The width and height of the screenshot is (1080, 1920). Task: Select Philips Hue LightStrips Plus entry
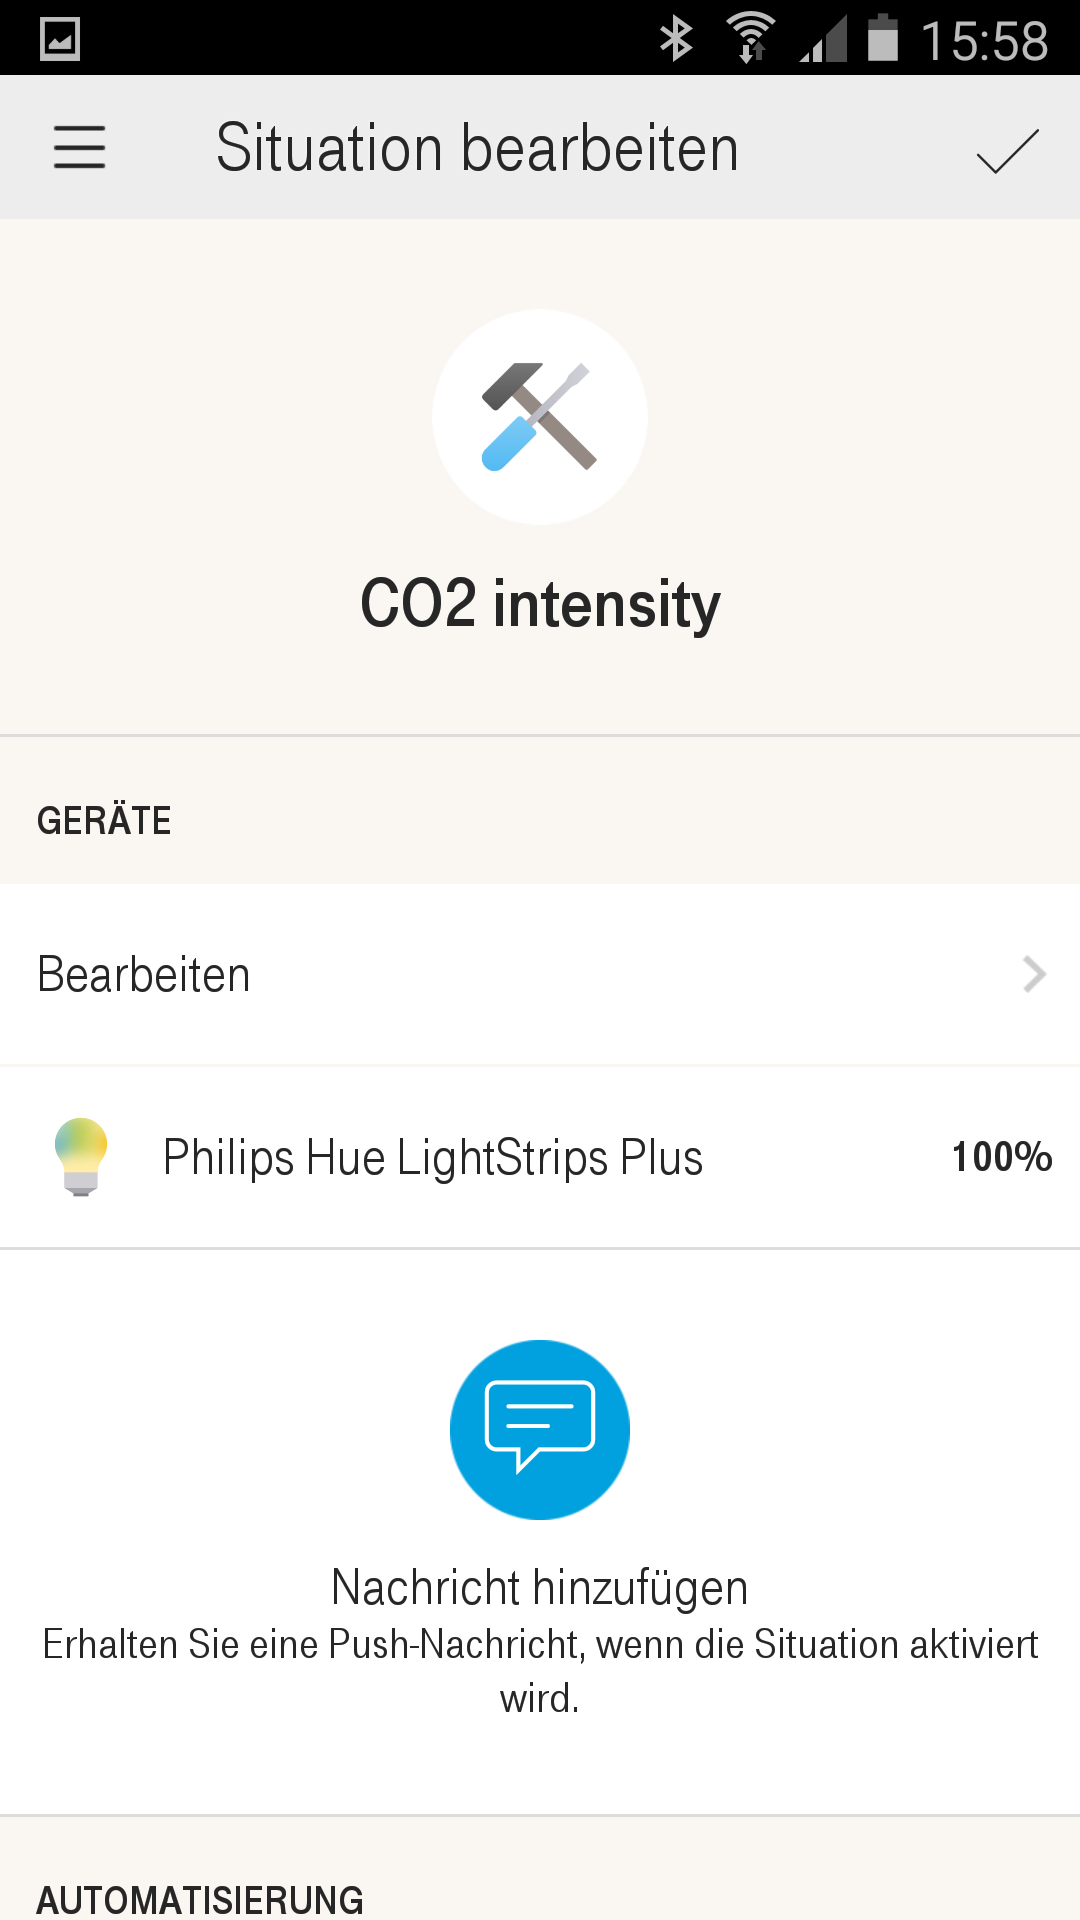coord(432,1158)
